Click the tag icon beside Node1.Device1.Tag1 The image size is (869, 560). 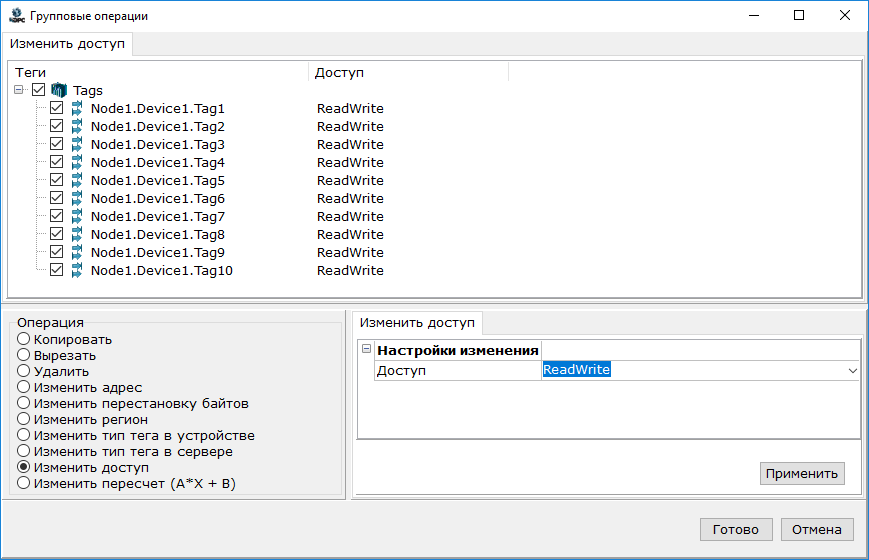[77, 108]
